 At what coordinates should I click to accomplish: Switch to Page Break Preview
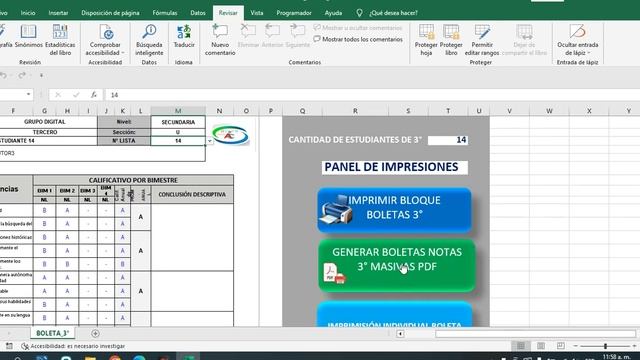click(x=561, y=346)
